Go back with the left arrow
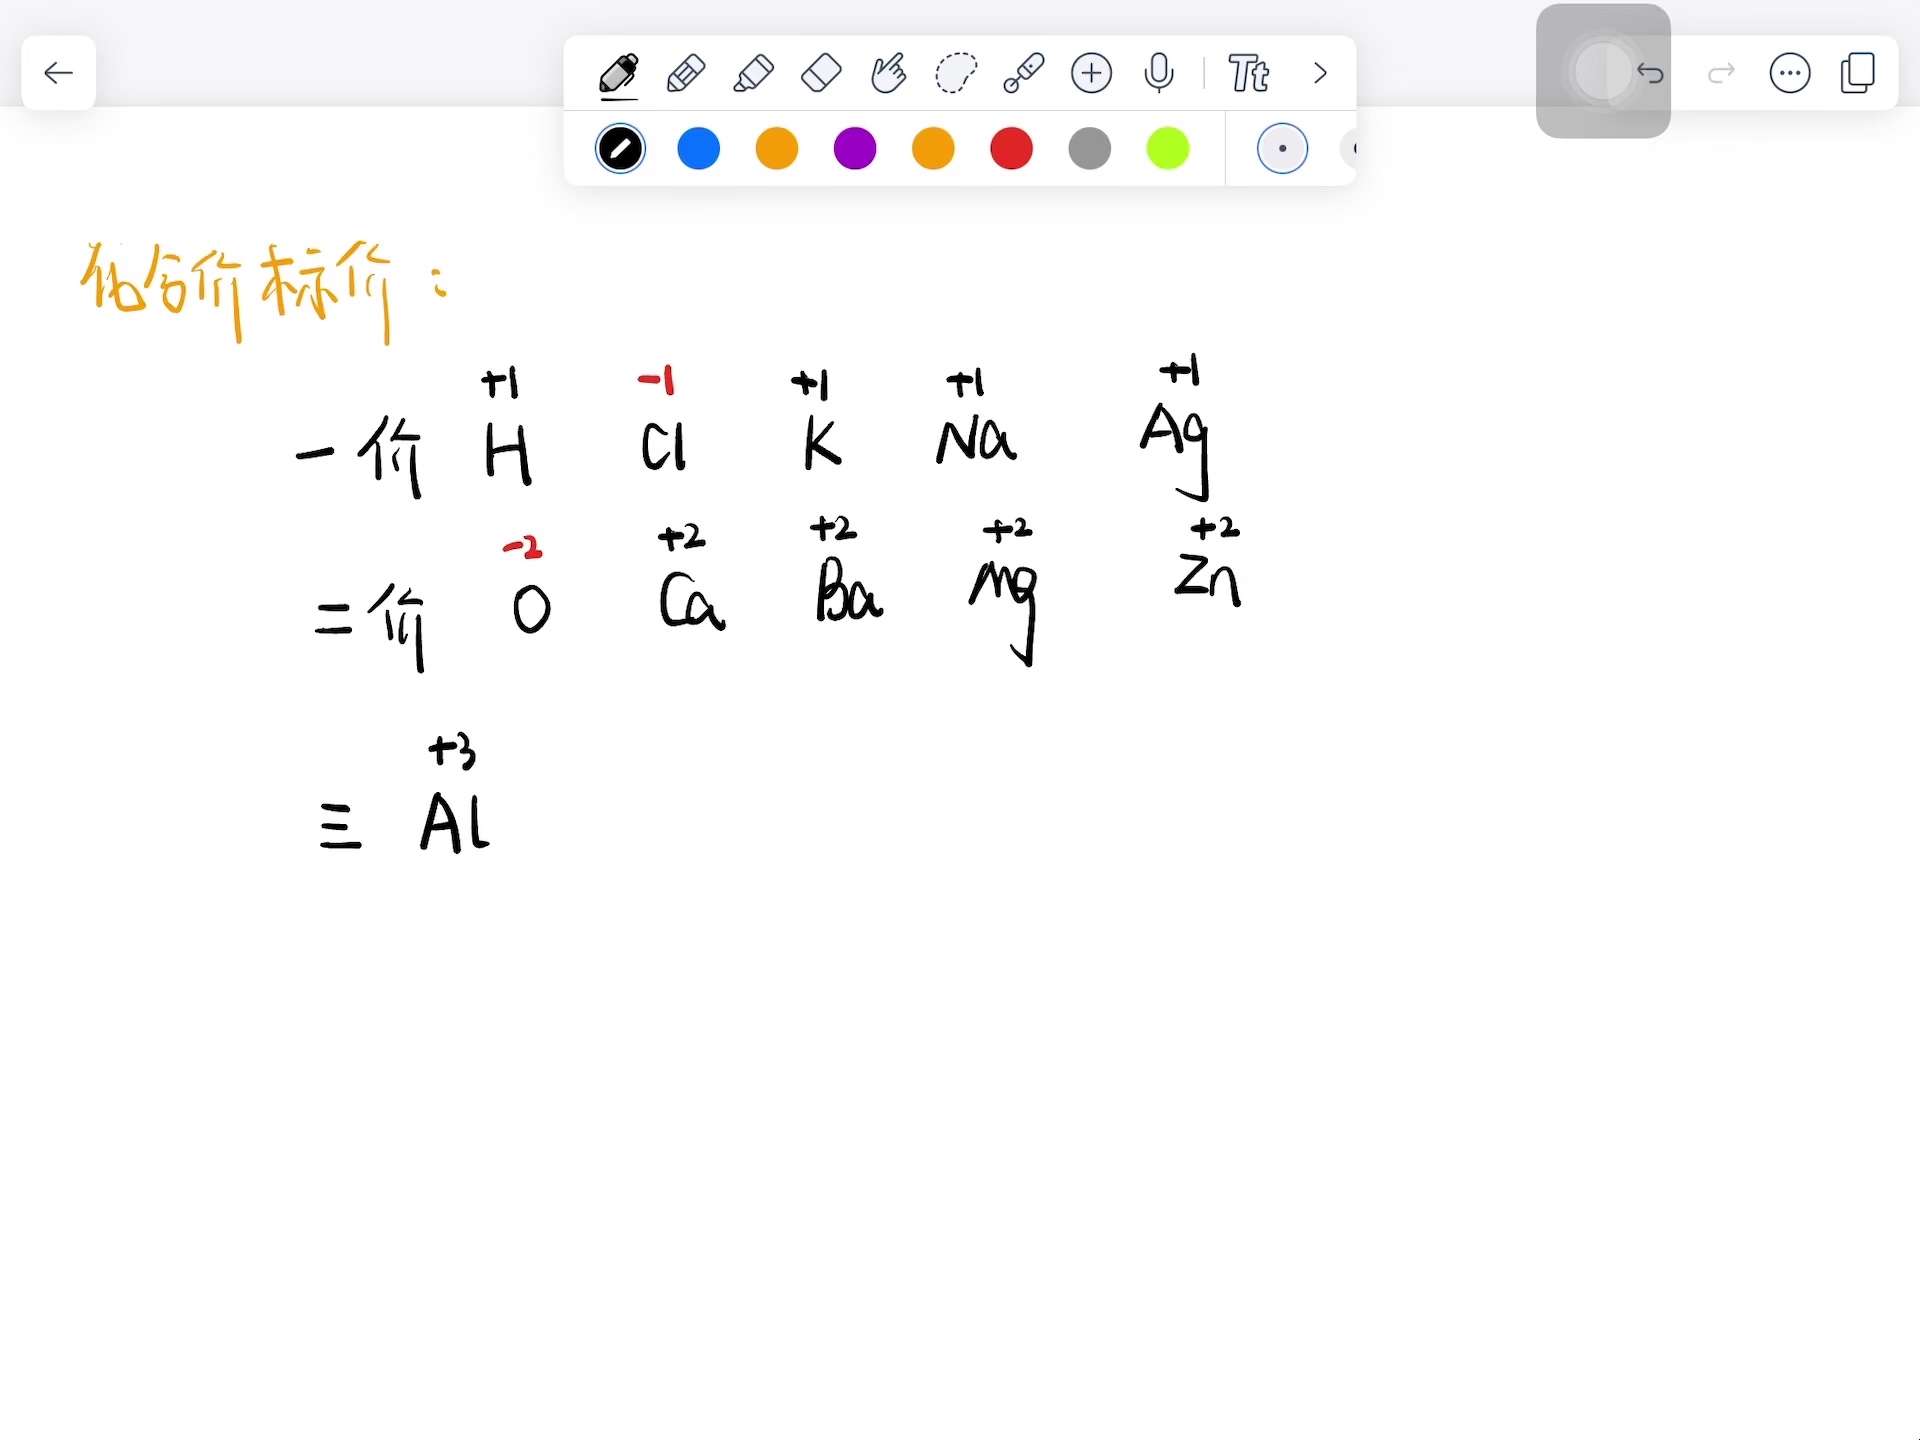 (59, 73)
